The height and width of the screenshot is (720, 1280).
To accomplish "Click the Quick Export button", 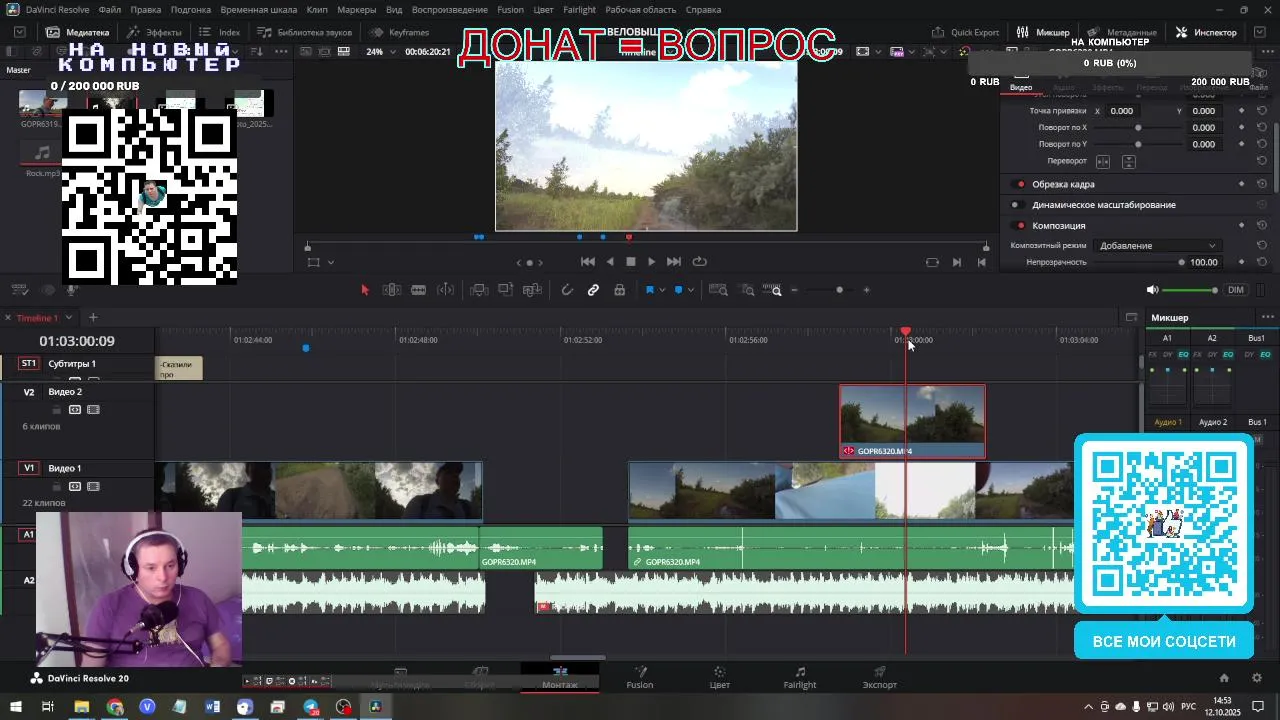I will point(966,32).
